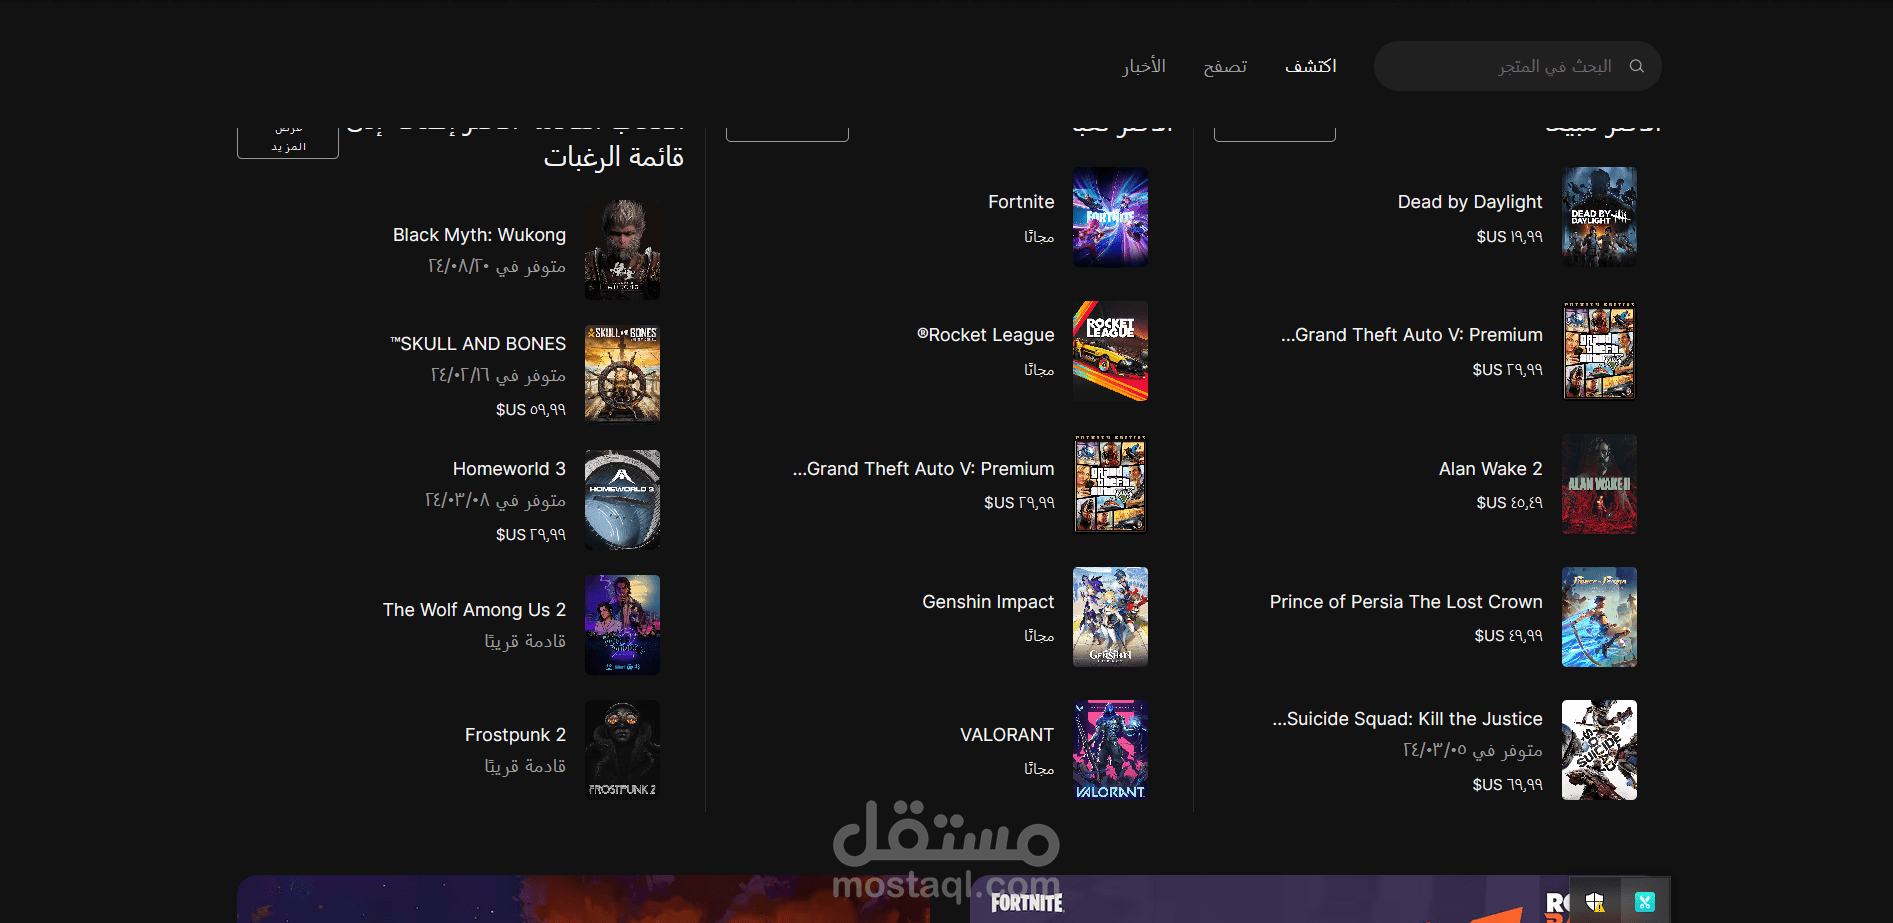The image size is (1893, 923).
Task: Switch to the اكتشف (Discover) tab
Action: pos(1311,66)
